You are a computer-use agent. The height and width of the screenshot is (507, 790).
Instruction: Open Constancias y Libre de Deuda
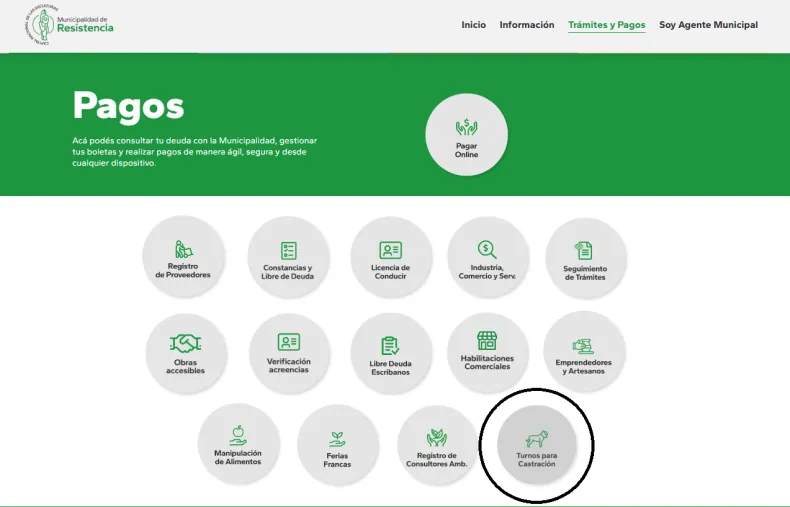[x=288, y=257]
